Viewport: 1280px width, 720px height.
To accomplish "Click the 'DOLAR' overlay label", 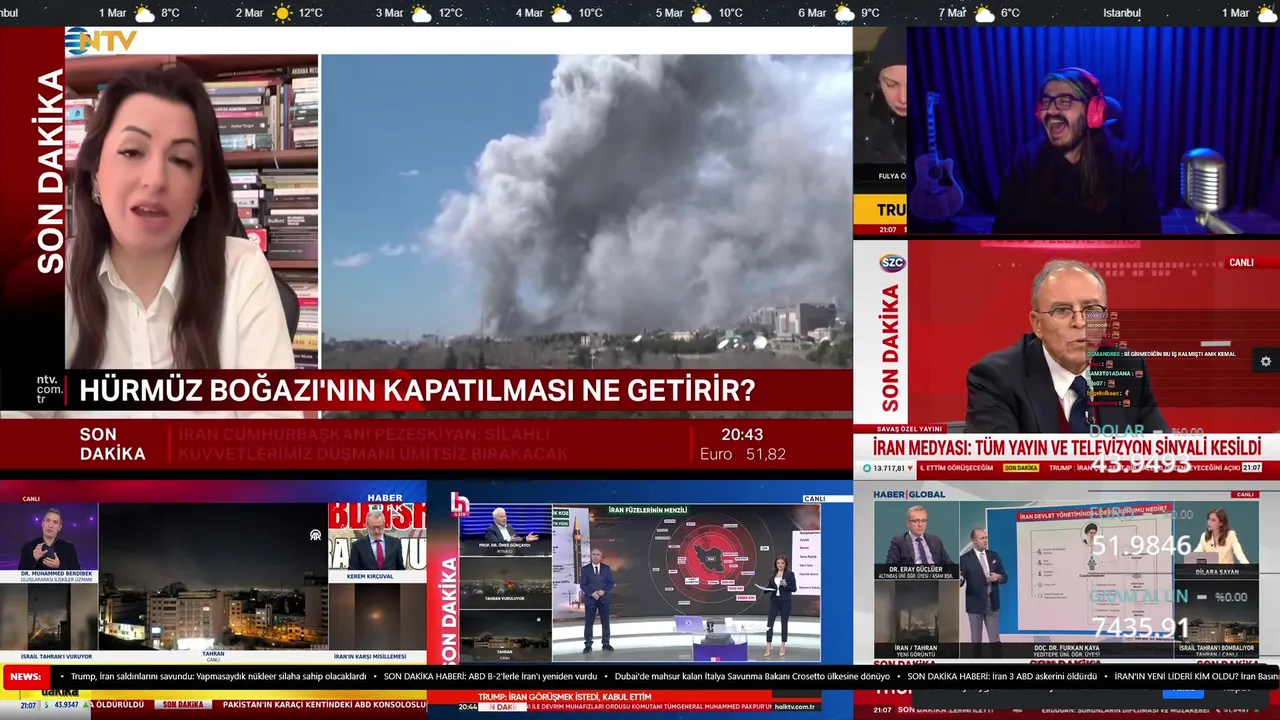I will click(1116, 431).
